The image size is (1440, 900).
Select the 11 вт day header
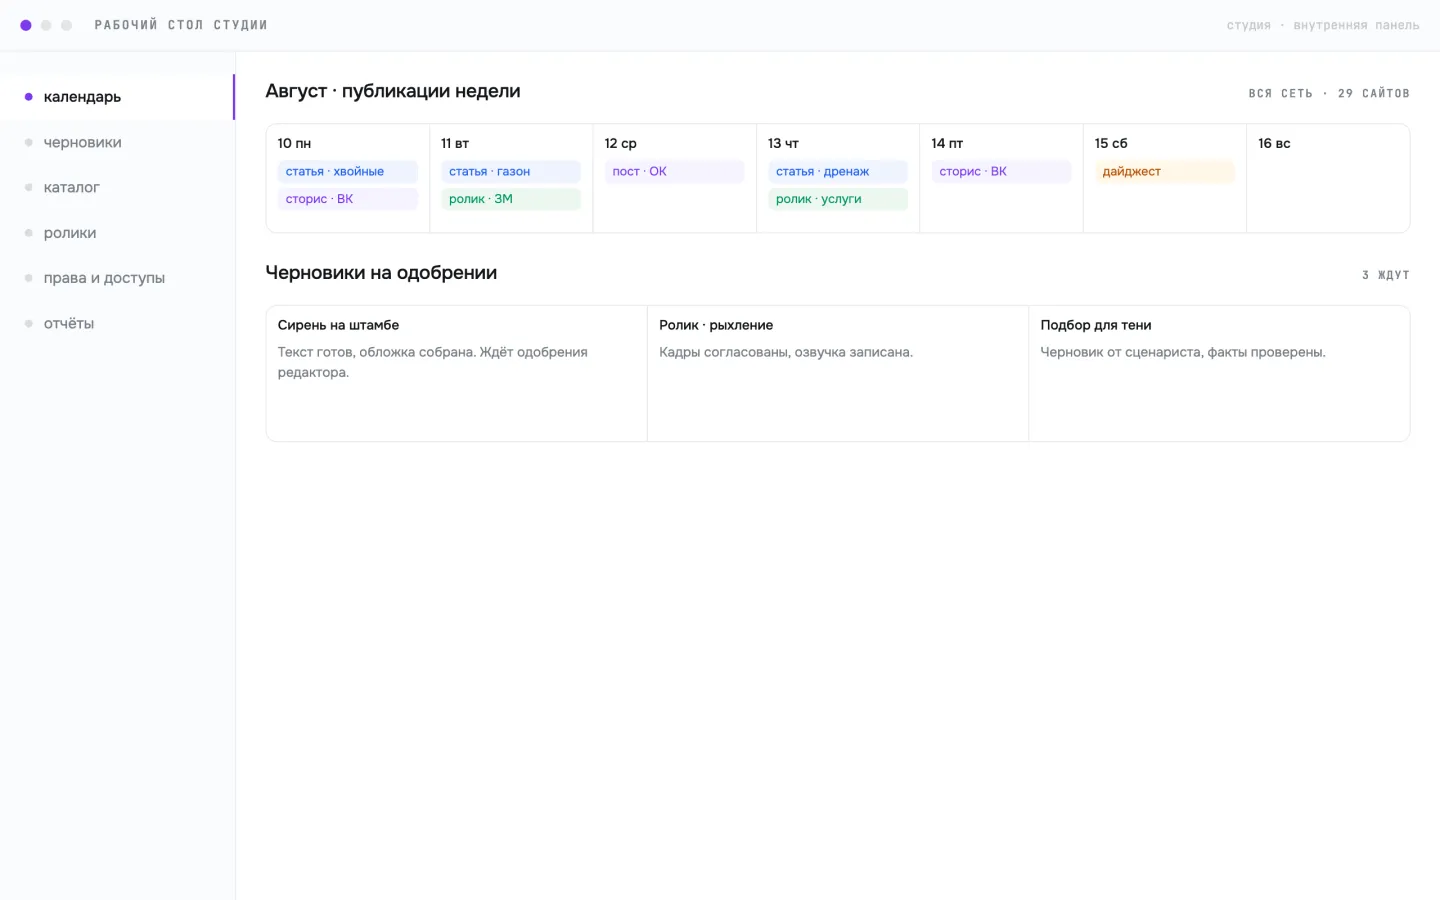pos(455,143)
